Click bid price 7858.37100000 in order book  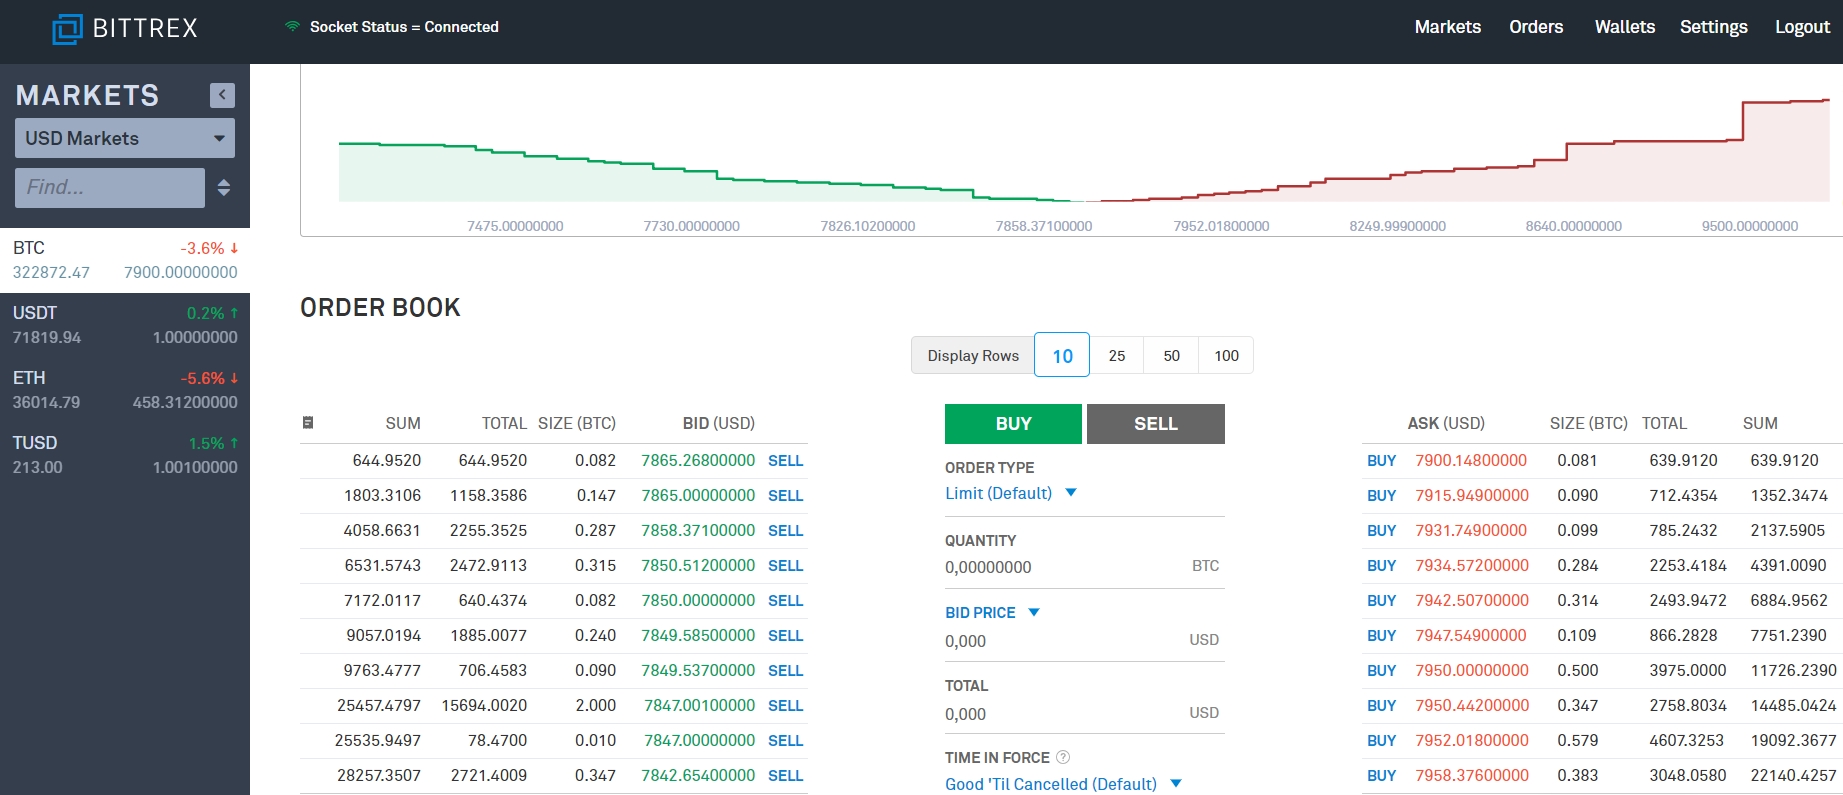click(698, 531)
